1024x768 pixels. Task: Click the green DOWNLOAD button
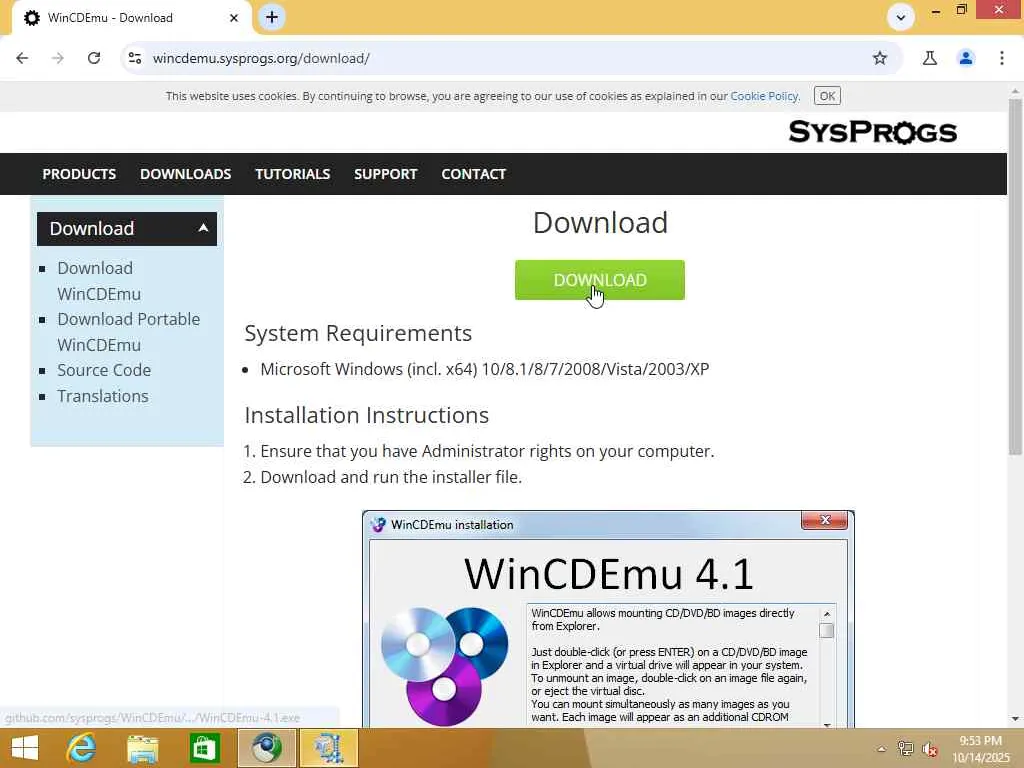600,280
